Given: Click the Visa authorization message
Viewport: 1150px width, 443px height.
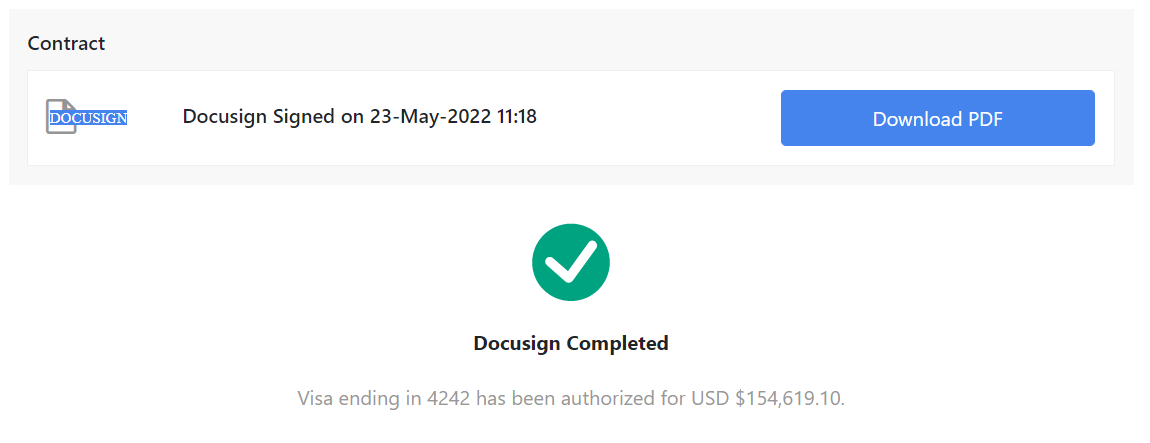Looking at the screenshot, I should [570, 398].
